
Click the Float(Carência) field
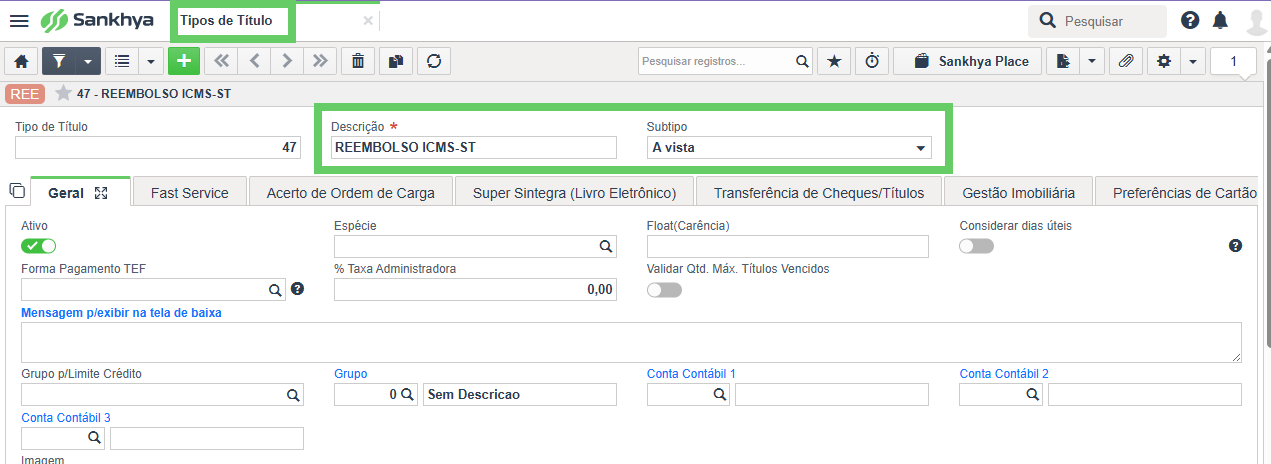(788, 246)
